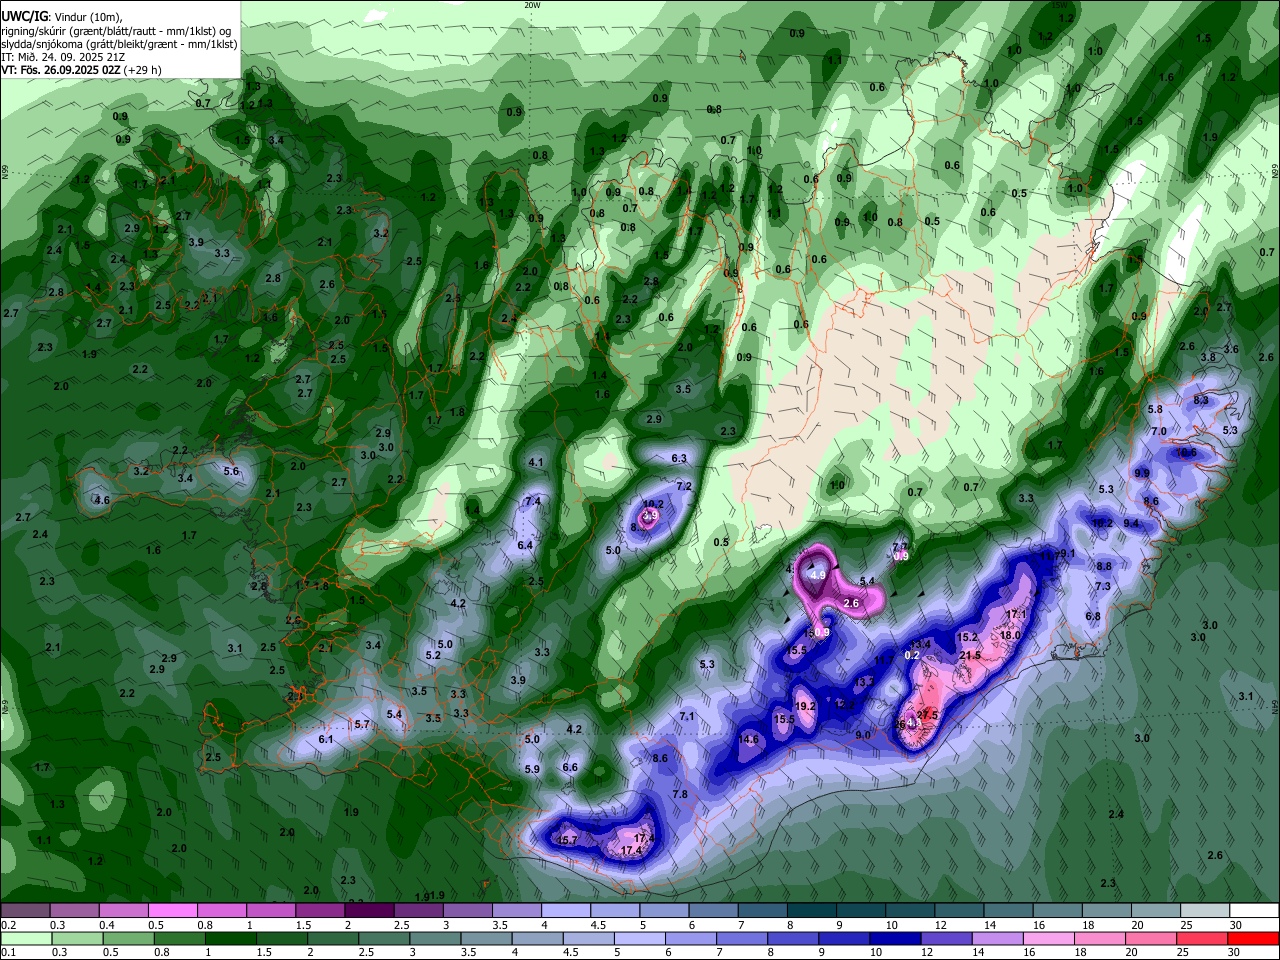Click the 4.6 value off the west coast
The image size is (1280, 960).
101,500
